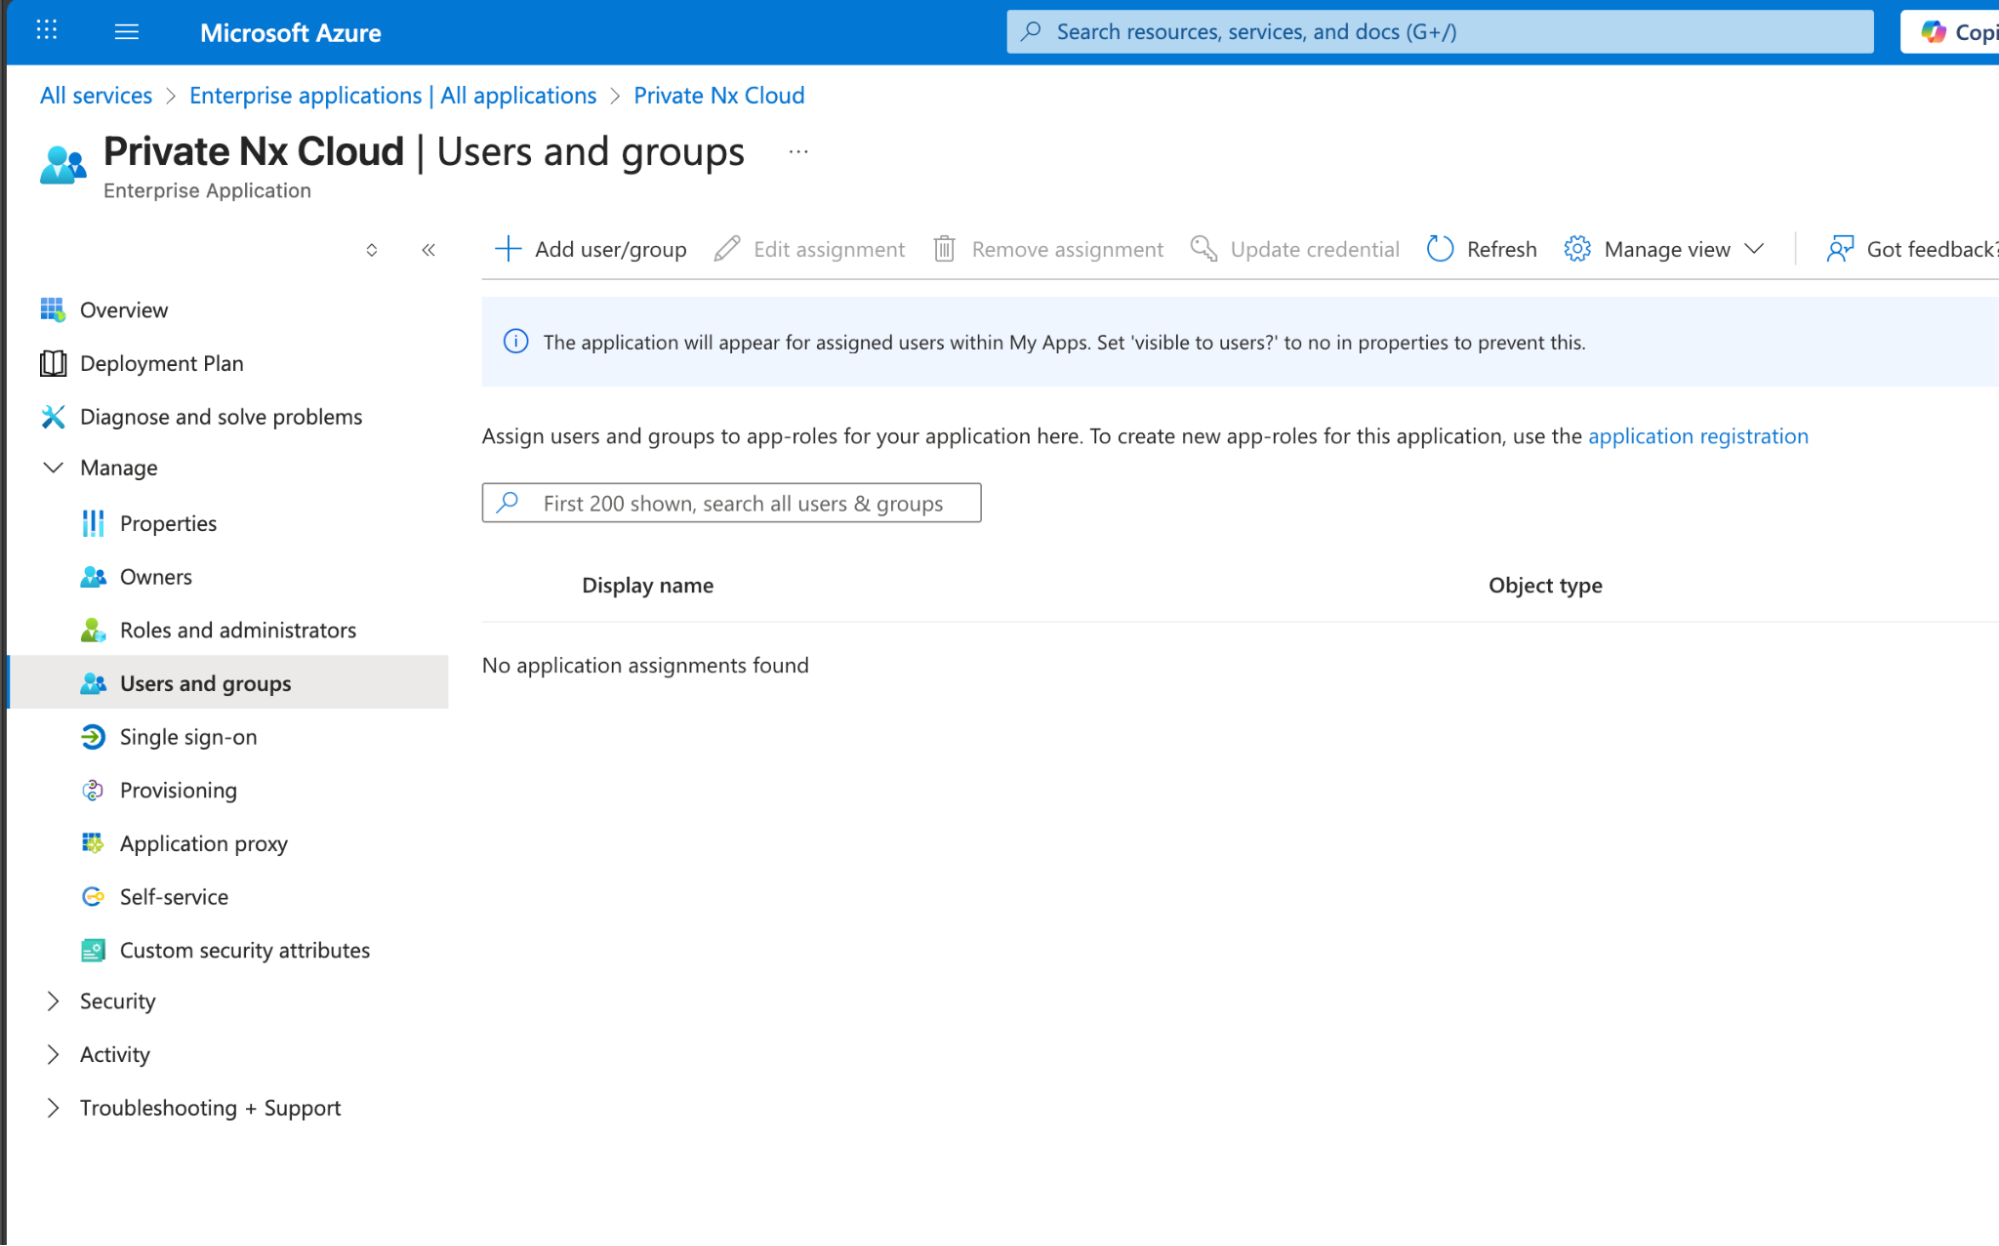Viewport: 1999px width, 1246px height.
Task: Click the Got feedback person icon
Action: (x=1840, y=249)
